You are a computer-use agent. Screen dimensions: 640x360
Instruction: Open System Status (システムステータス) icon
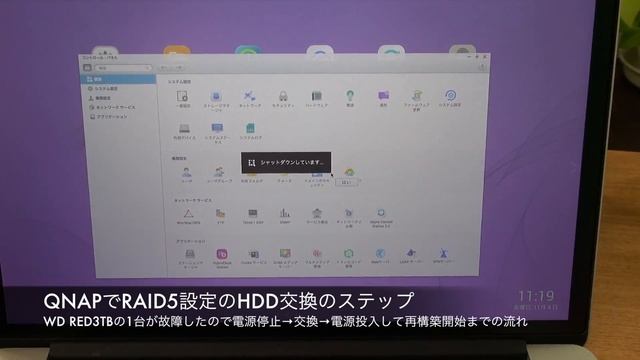[x=217, y=129]
